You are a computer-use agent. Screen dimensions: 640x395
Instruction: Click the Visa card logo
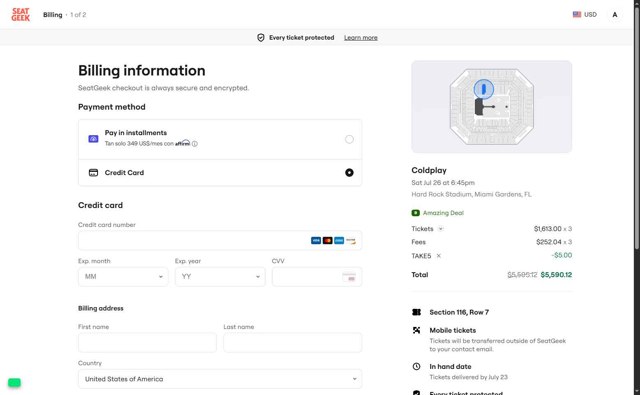tap(316, 241)
